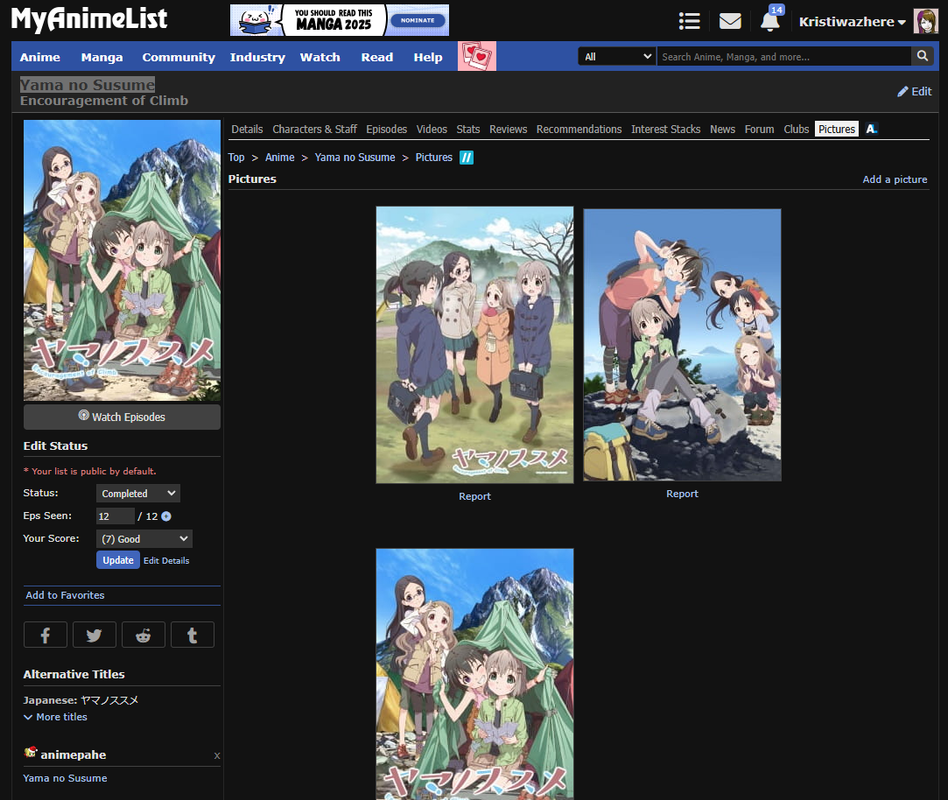Expand More titles
The height and width of the screenshot is (800, 948).
[x=56, y=717]
